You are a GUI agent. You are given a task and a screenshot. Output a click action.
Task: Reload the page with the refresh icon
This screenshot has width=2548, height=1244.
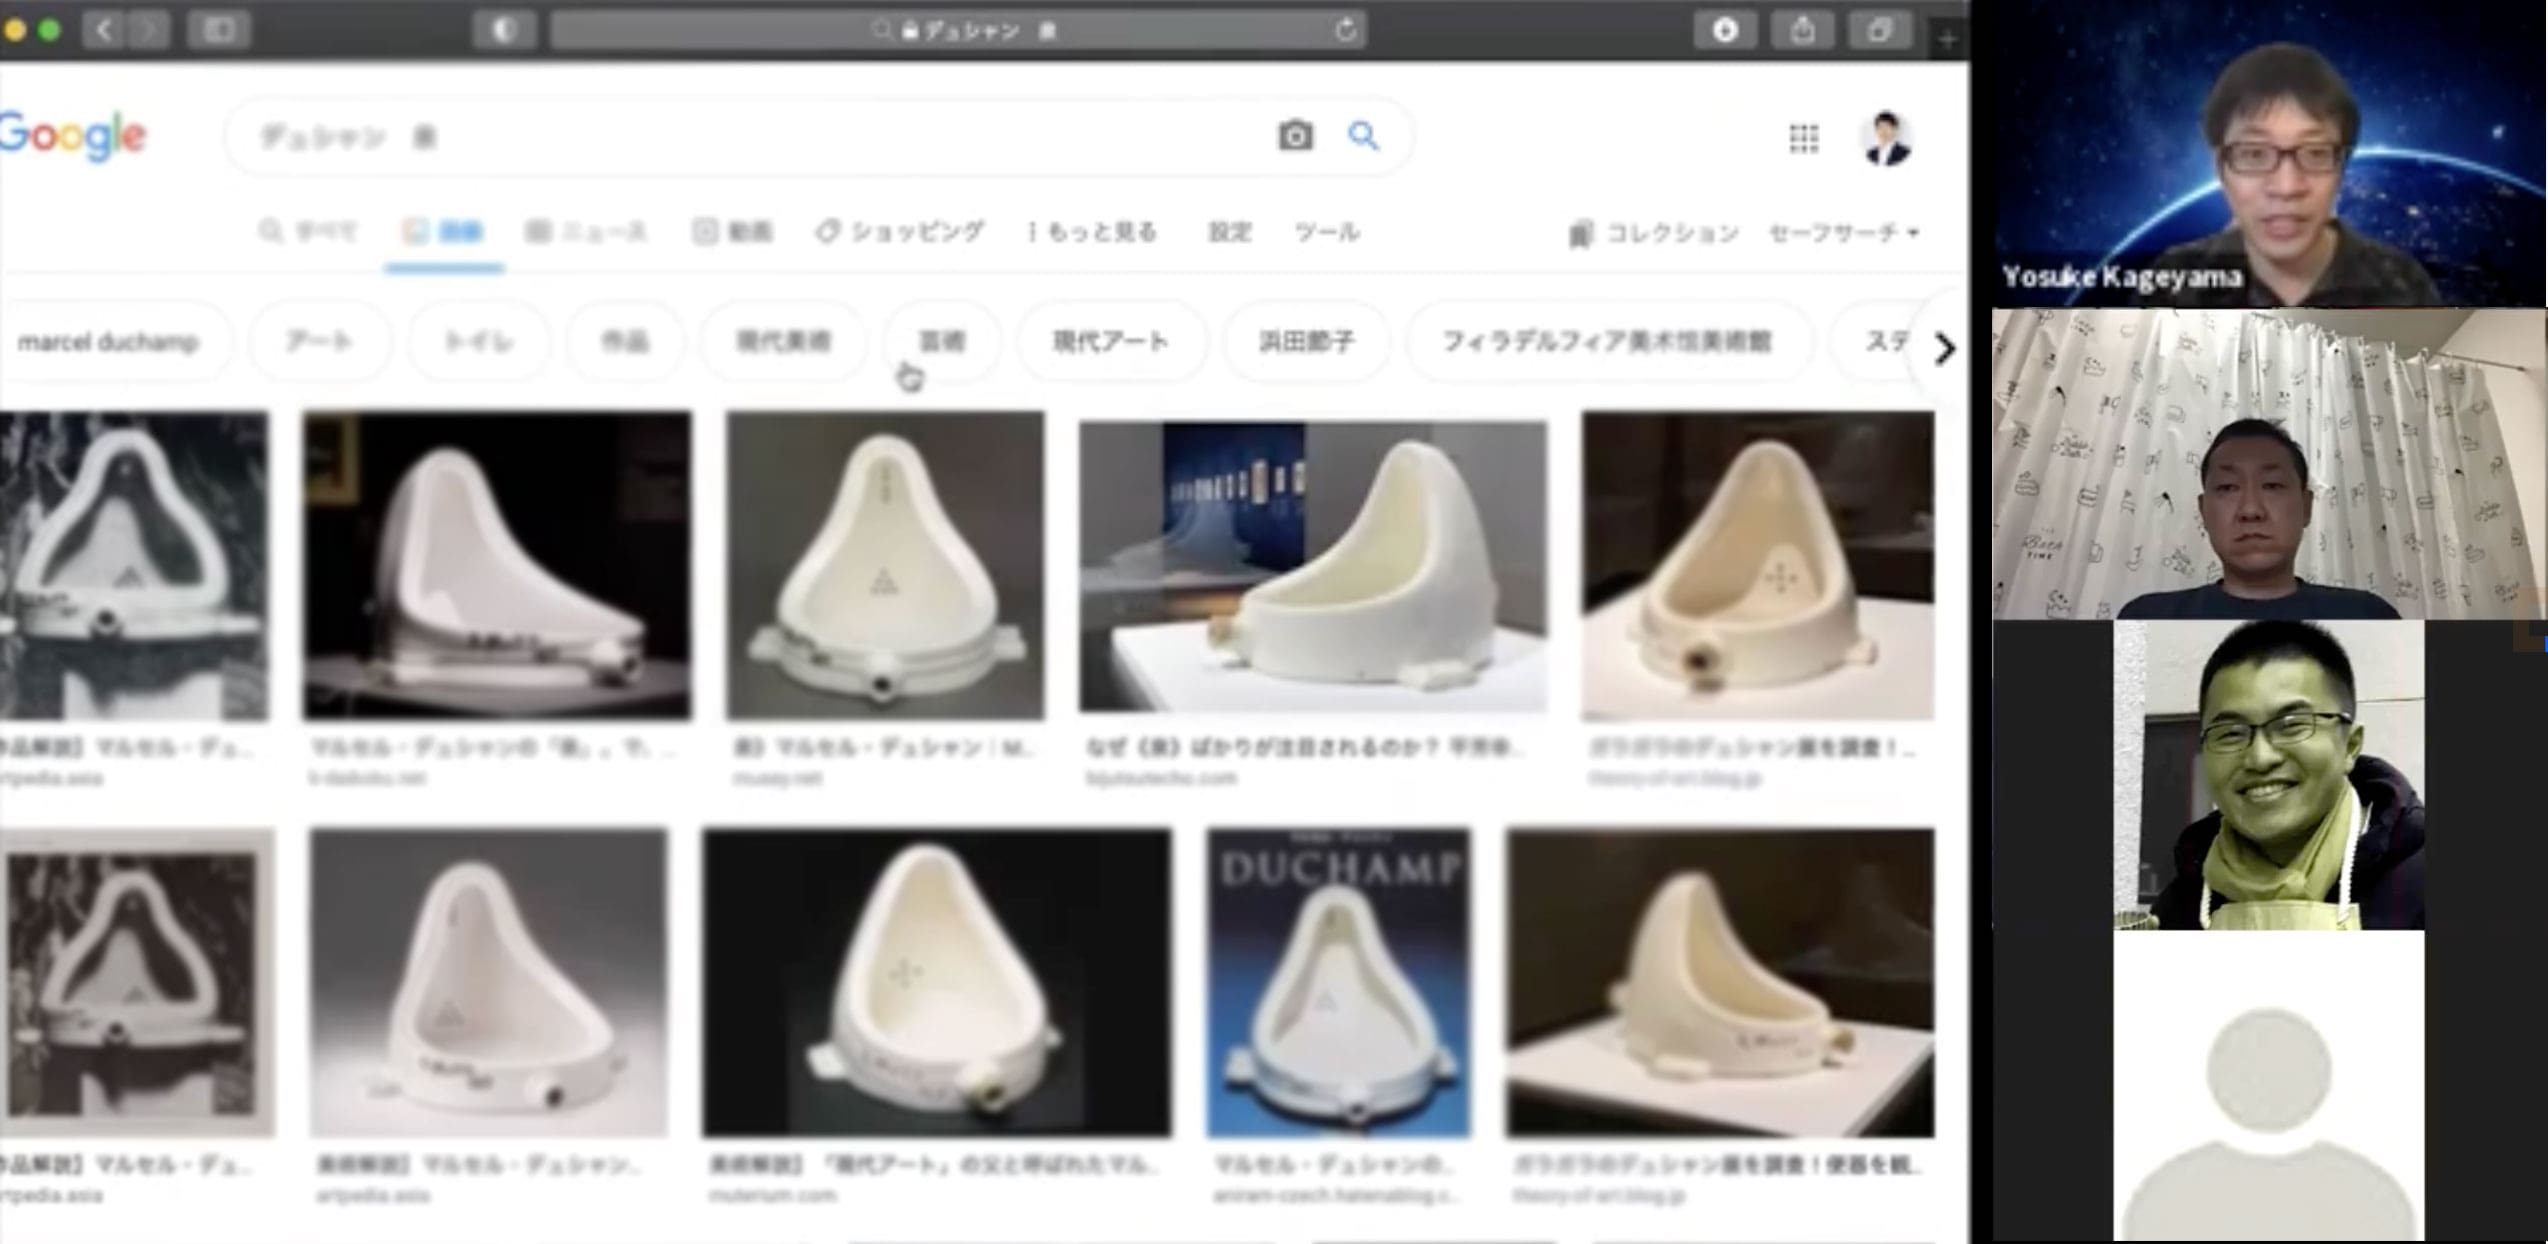pyautogui.click(x=1346, y=30)
